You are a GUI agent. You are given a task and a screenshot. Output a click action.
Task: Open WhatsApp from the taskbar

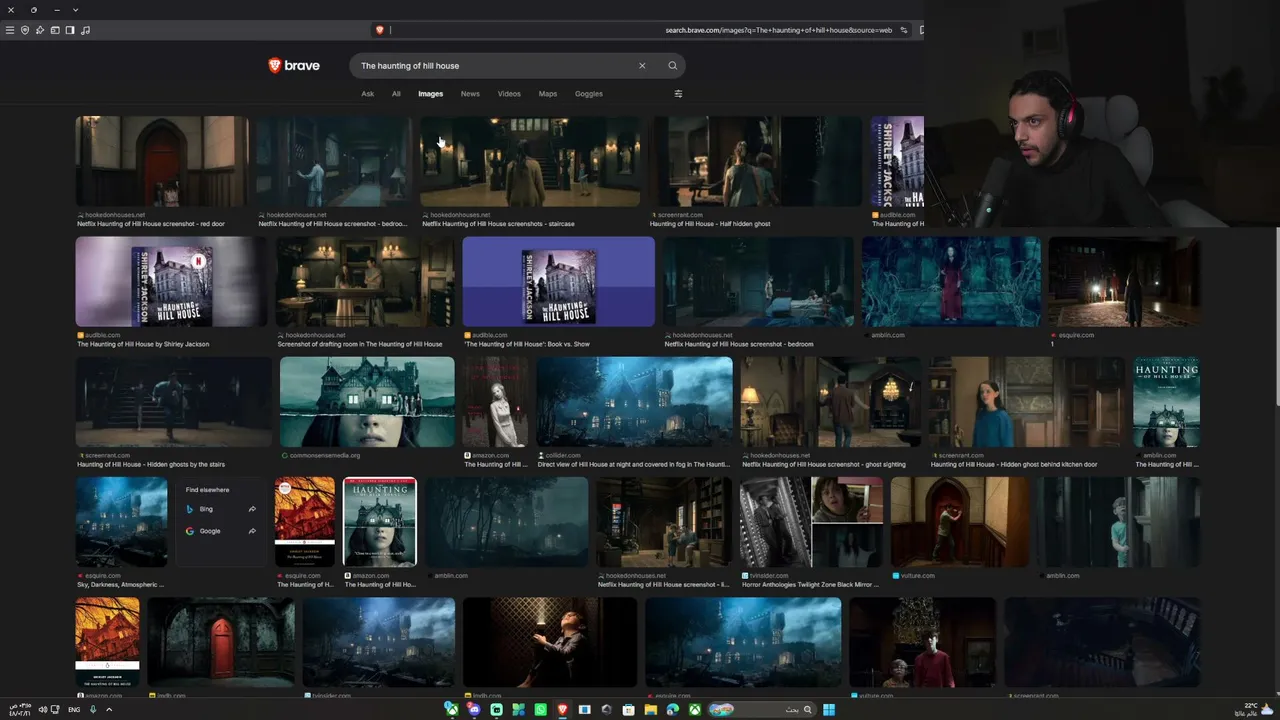pyautogui.click(x=540, y=710)
